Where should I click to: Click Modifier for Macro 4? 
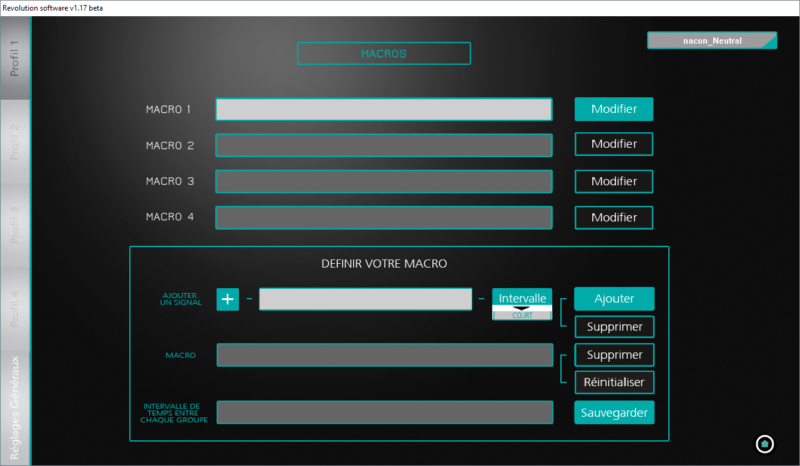point(614,217)
